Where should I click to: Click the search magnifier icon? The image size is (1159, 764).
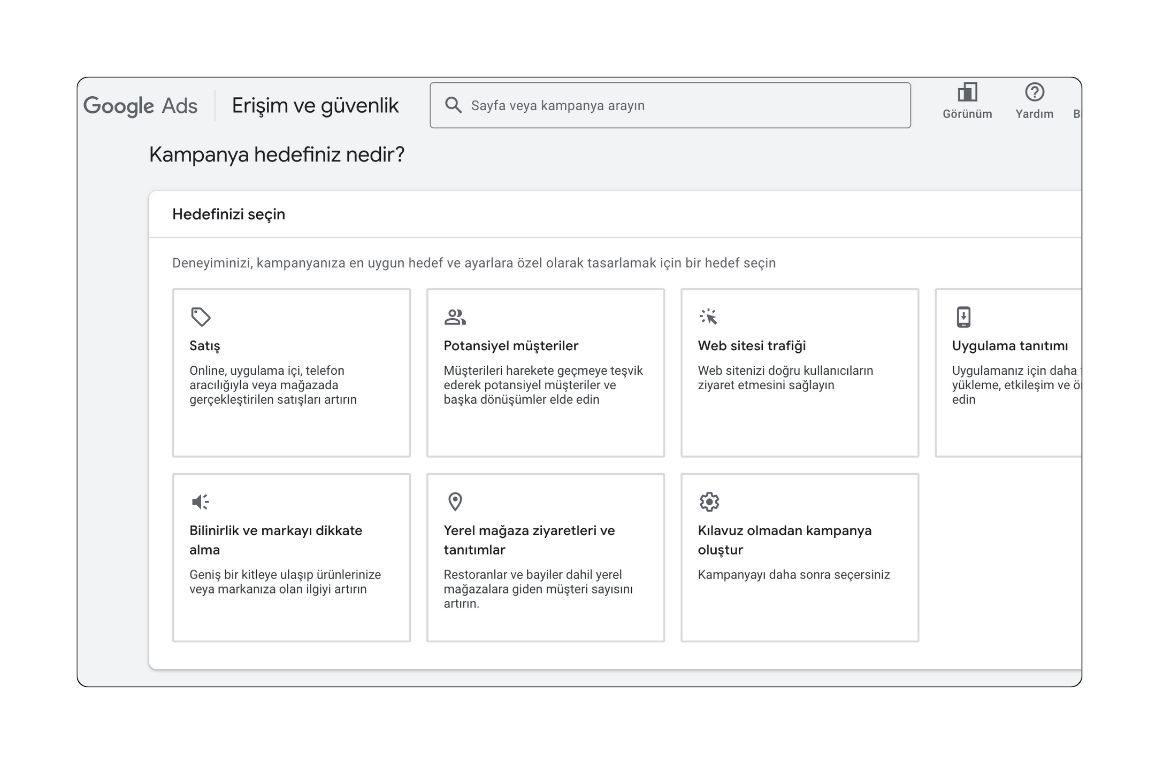click(x=453, y=104)
